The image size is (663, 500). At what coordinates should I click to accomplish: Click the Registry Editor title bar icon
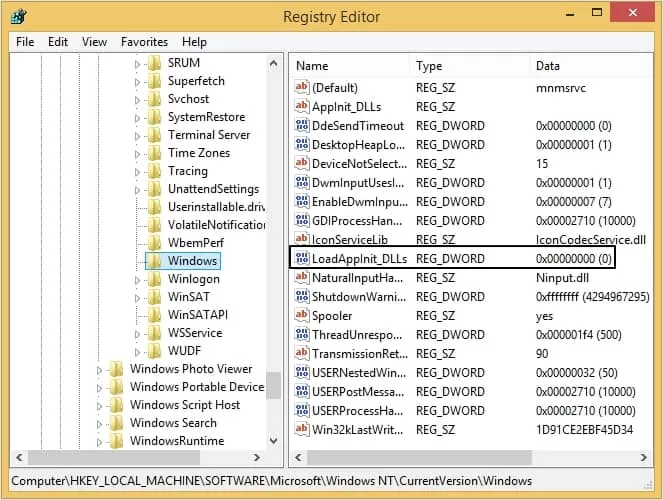point(18,16)
